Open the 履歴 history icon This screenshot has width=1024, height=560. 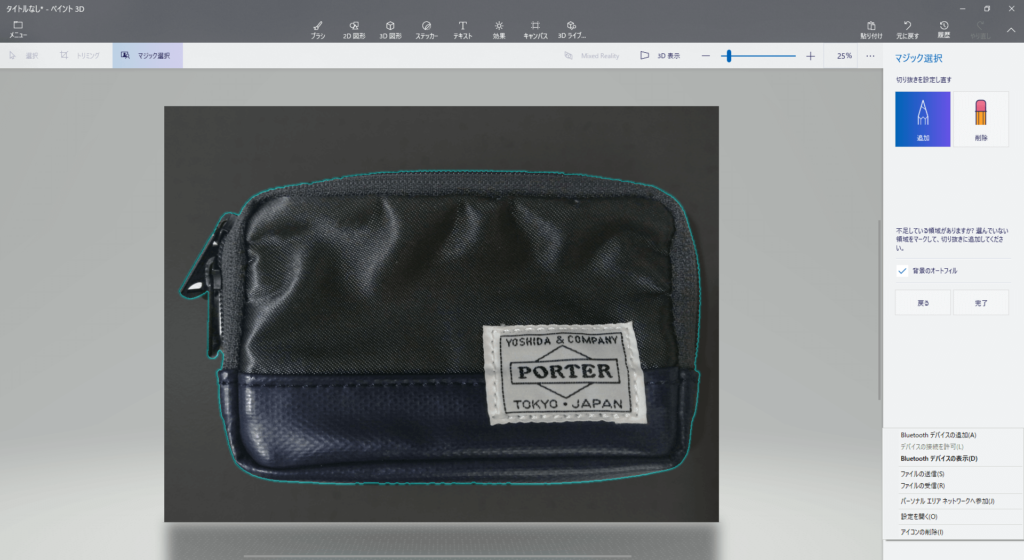coord(944,30)
